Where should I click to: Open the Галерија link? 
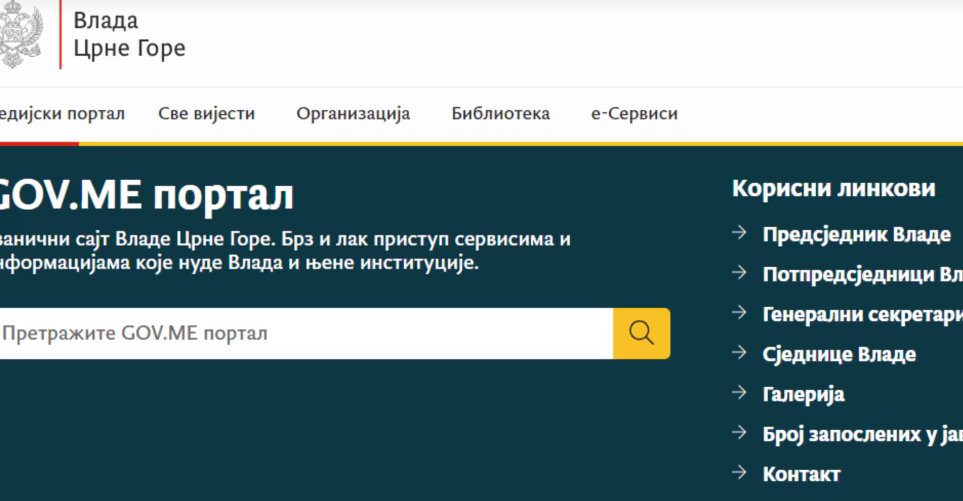pyautogui.click(x=803, y=394)
